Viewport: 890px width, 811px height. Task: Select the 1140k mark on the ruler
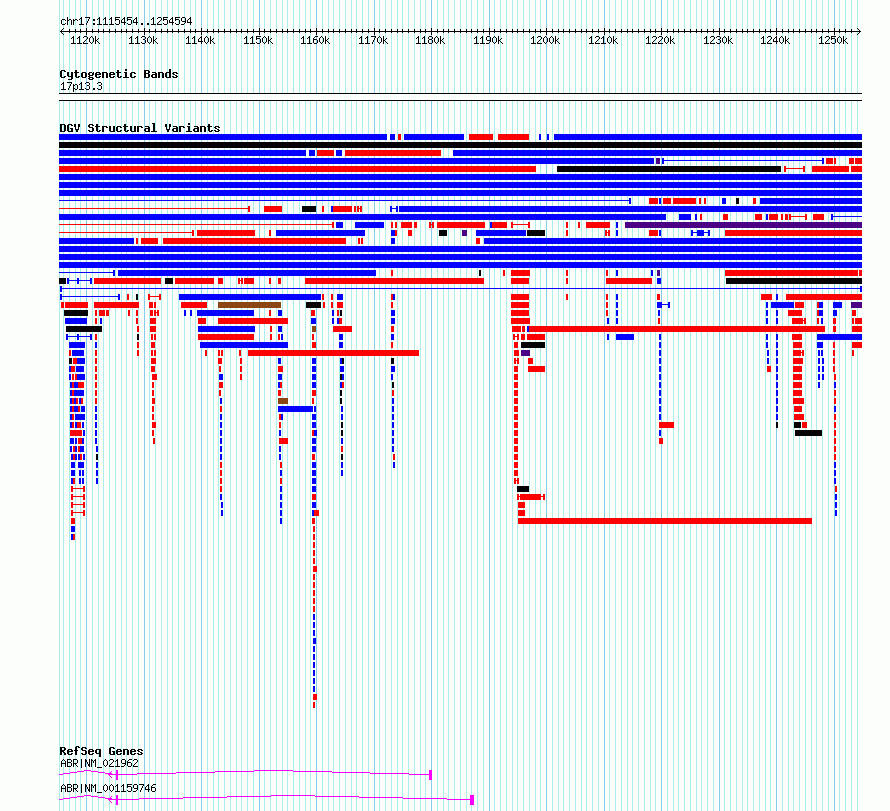pos(200,40)
